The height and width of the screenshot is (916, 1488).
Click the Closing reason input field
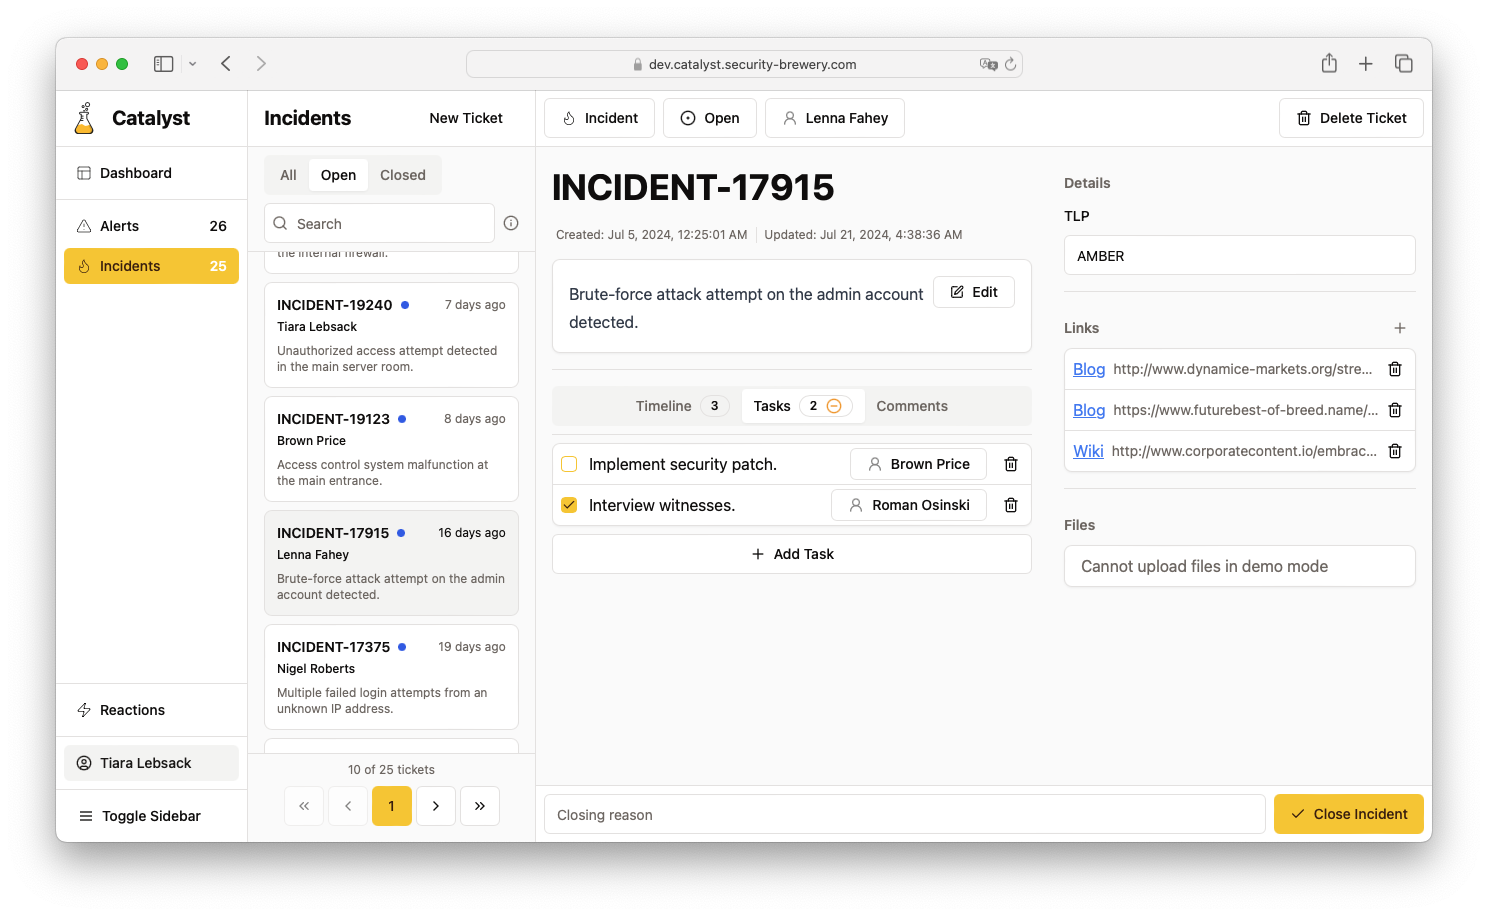click(x=903, y=814)
